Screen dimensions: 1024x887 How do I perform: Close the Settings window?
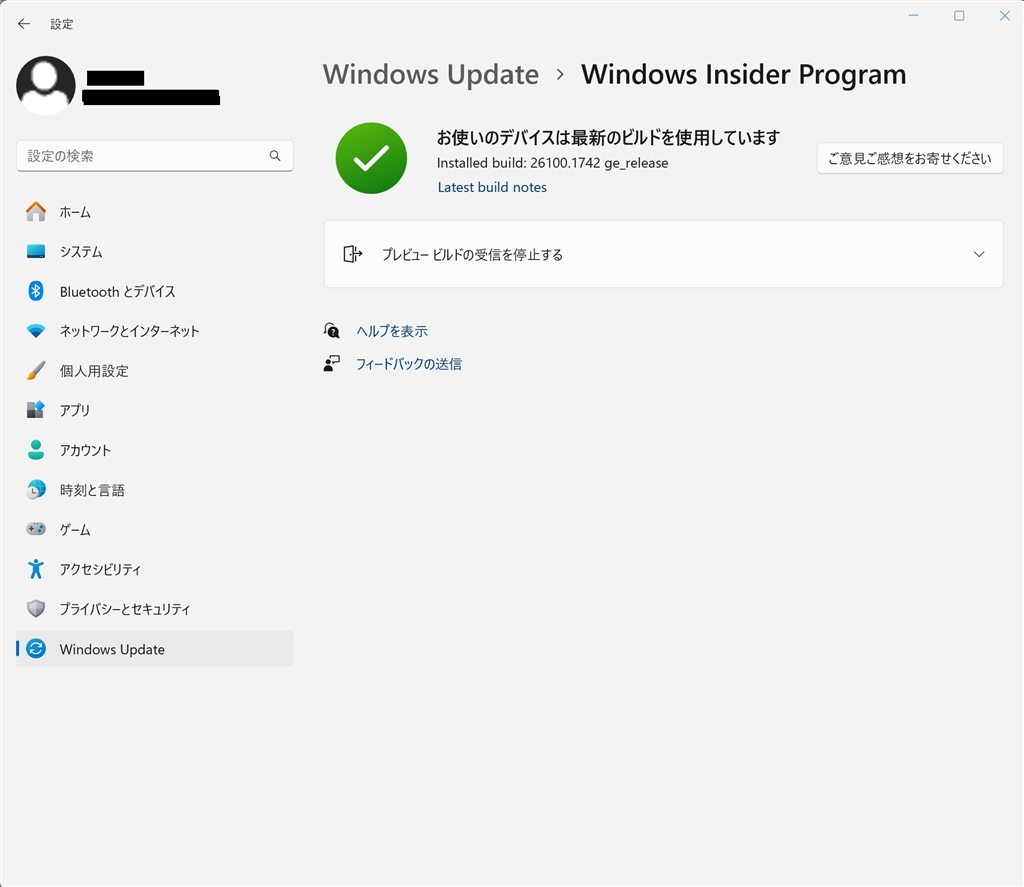point(1004,16)
